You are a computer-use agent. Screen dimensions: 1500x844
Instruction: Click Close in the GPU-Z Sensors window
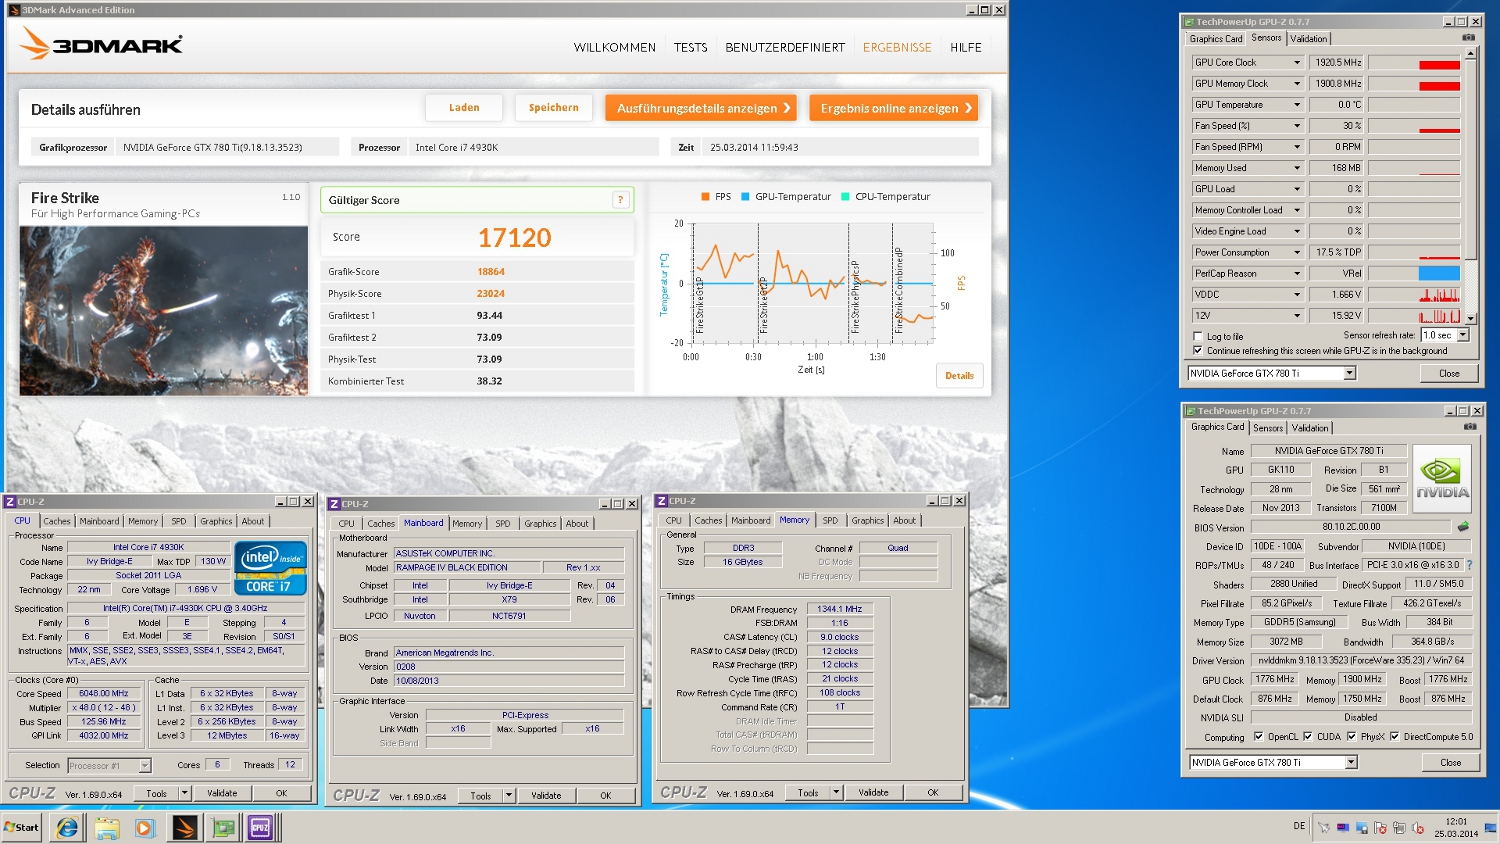coord(1449,373)
